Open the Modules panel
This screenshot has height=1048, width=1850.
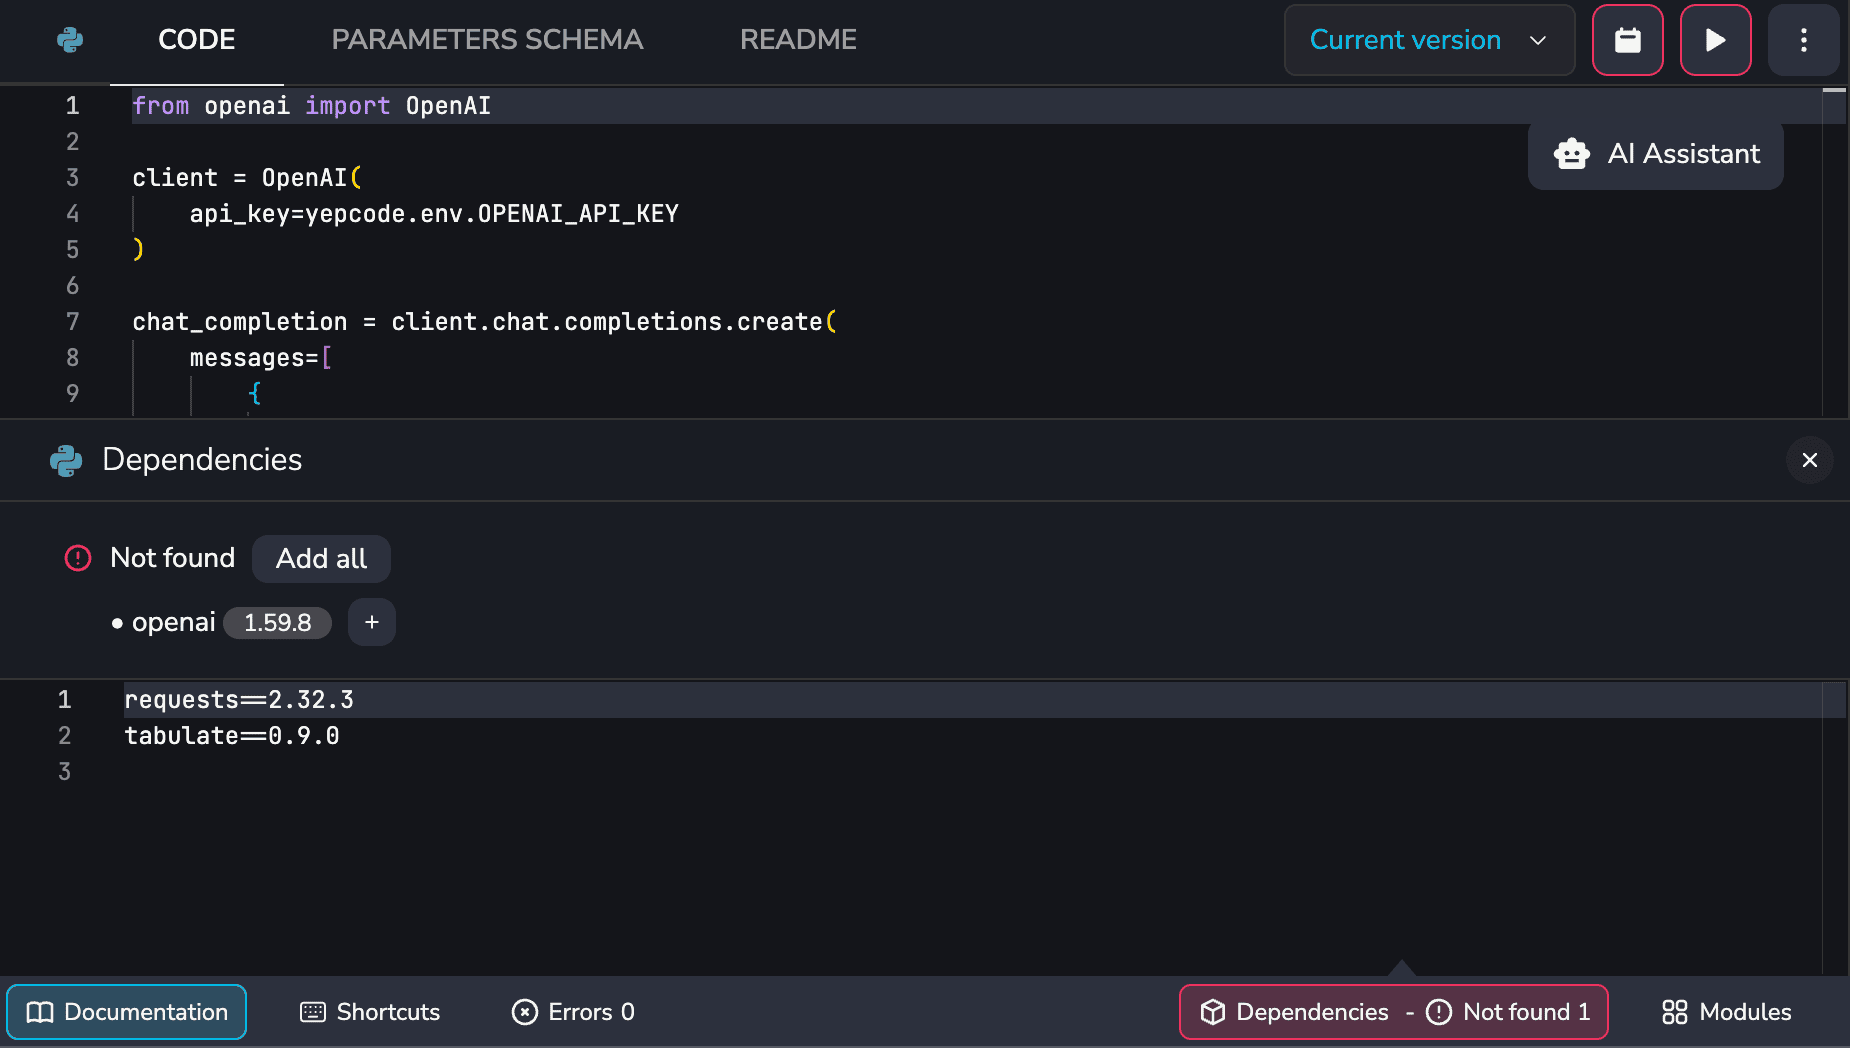[x=1726, y=1012]
